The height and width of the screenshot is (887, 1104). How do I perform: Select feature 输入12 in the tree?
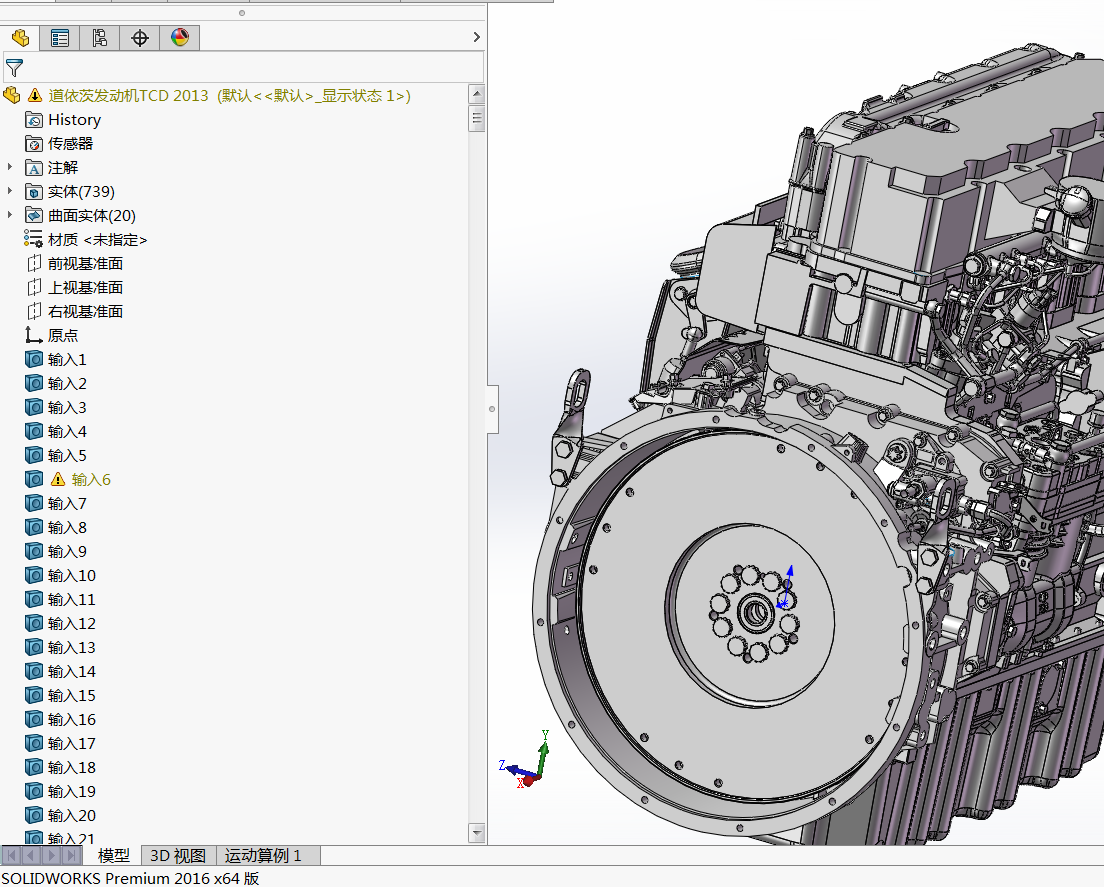[72, 623]
